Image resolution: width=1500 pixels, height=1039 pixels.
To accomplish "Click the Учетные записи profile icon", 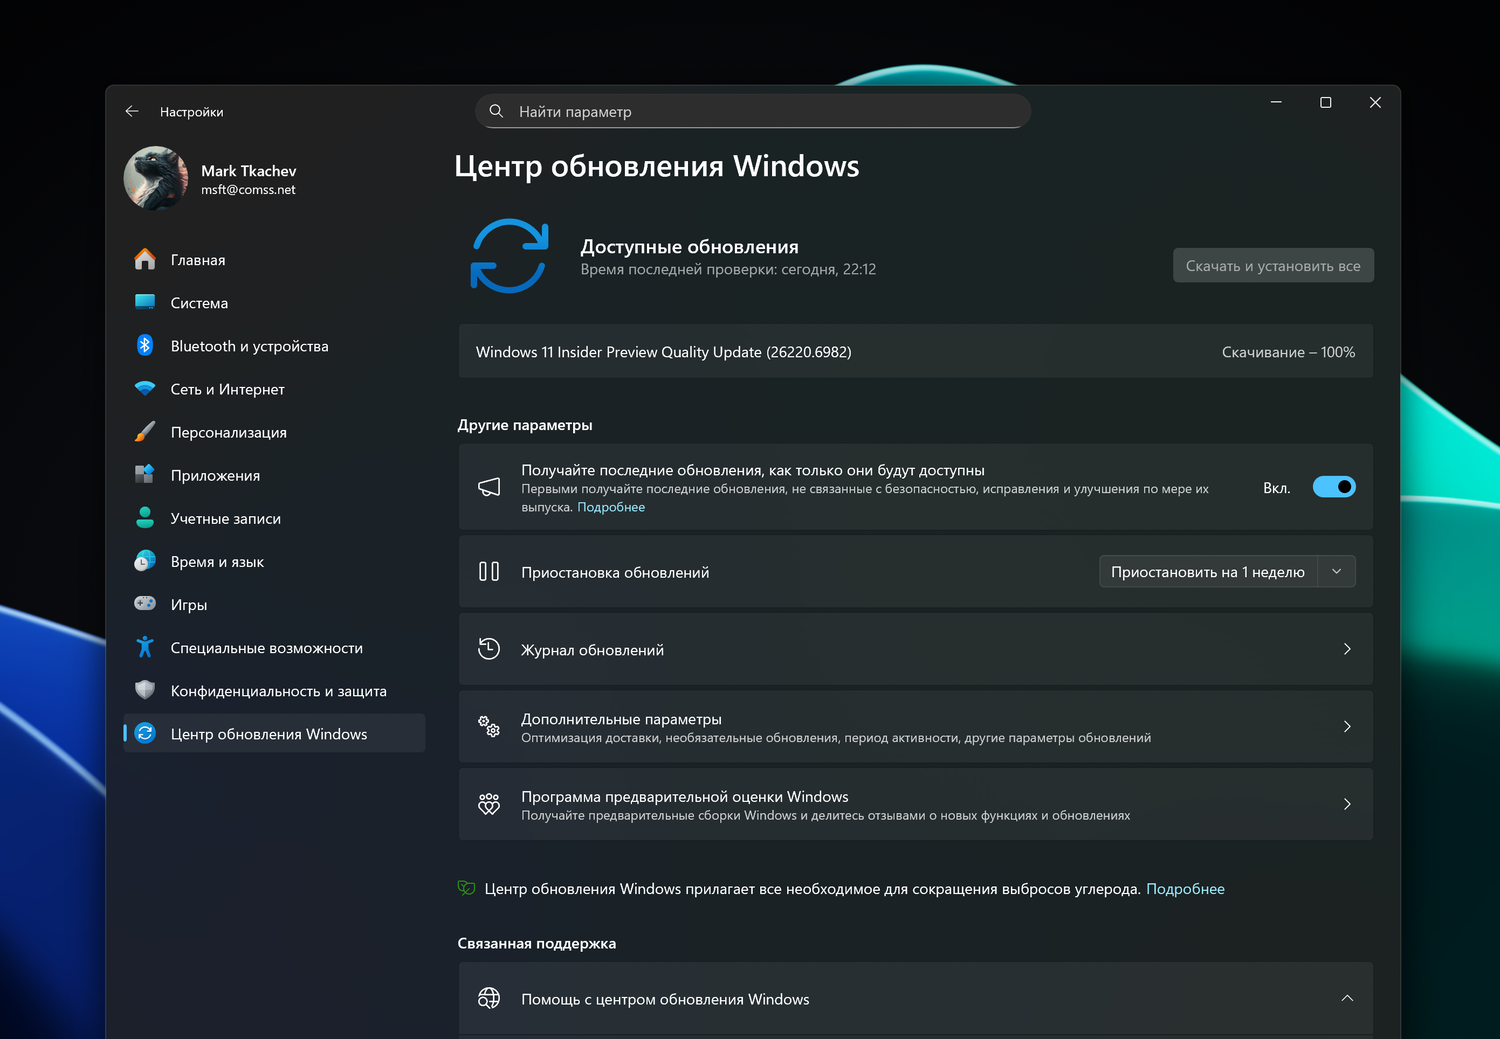I will pyautogui.click(x=145, y=518).
